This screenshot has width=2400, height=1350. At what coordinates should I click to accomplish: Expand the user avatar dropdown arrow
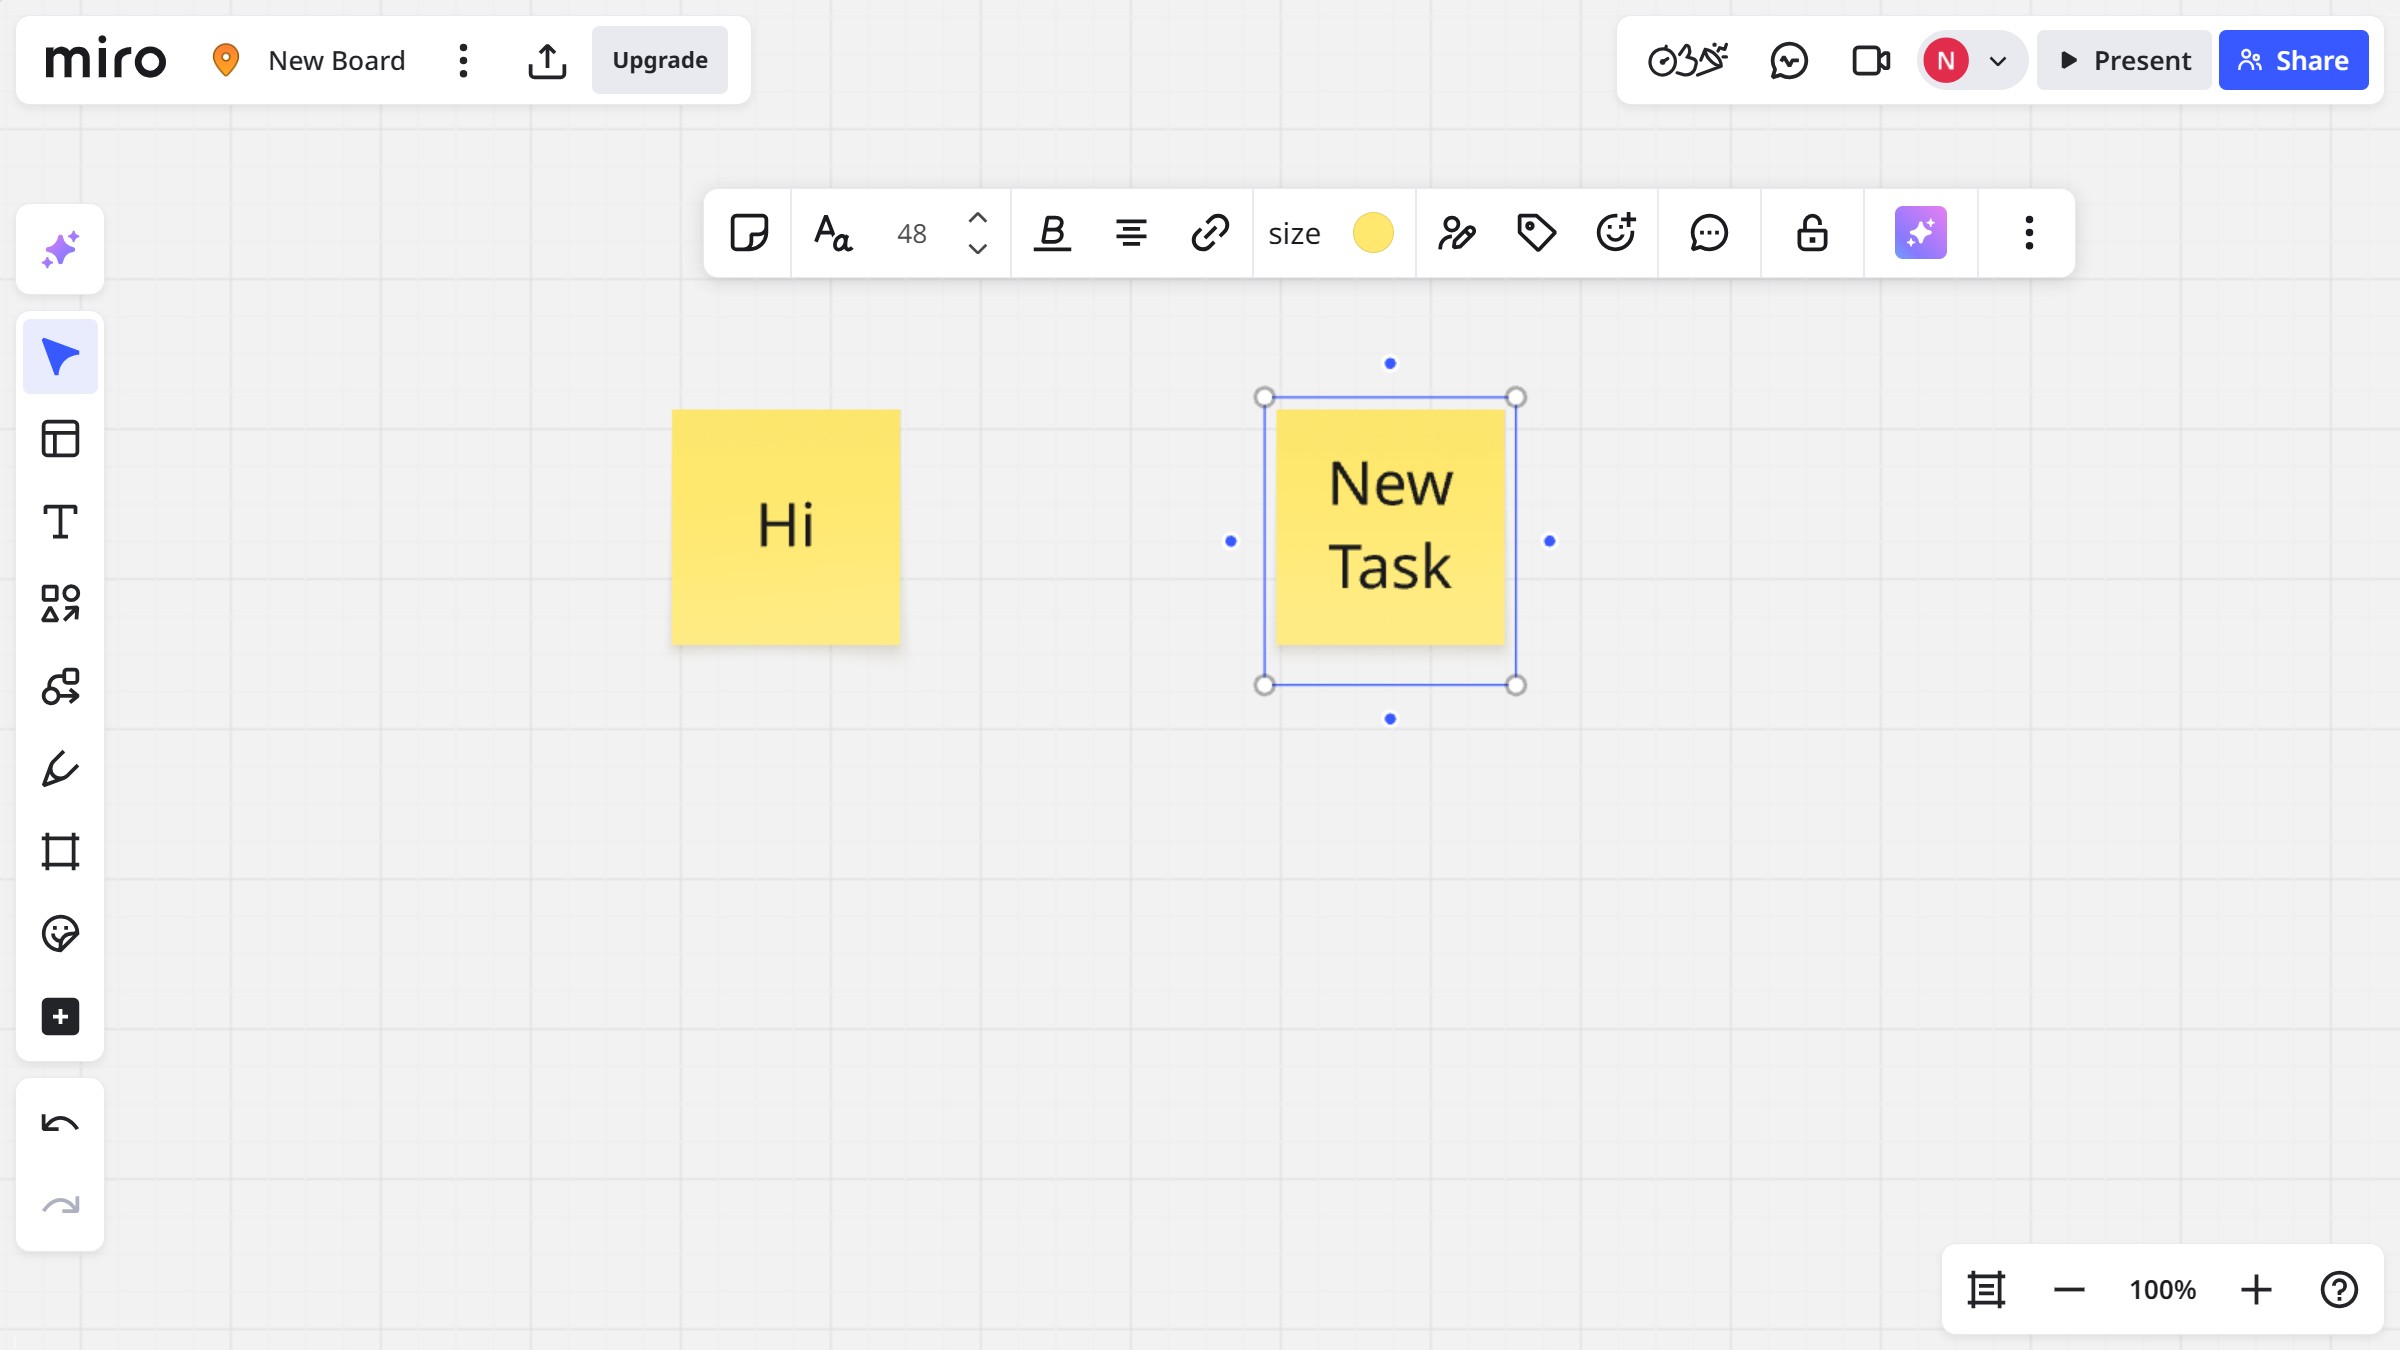[1998, 61]
